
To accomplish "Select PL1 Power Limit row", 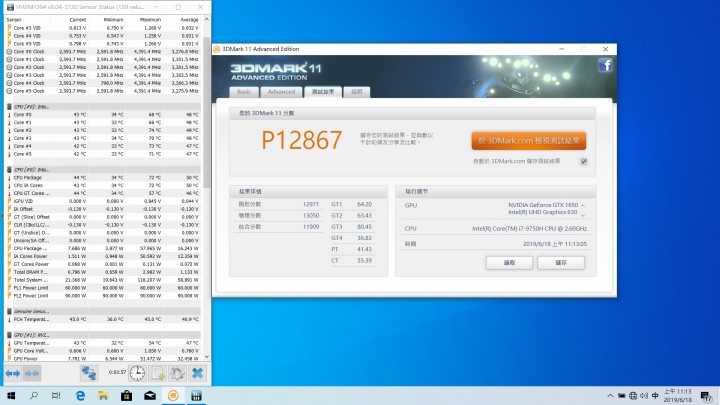I will (x=103, y=287).
